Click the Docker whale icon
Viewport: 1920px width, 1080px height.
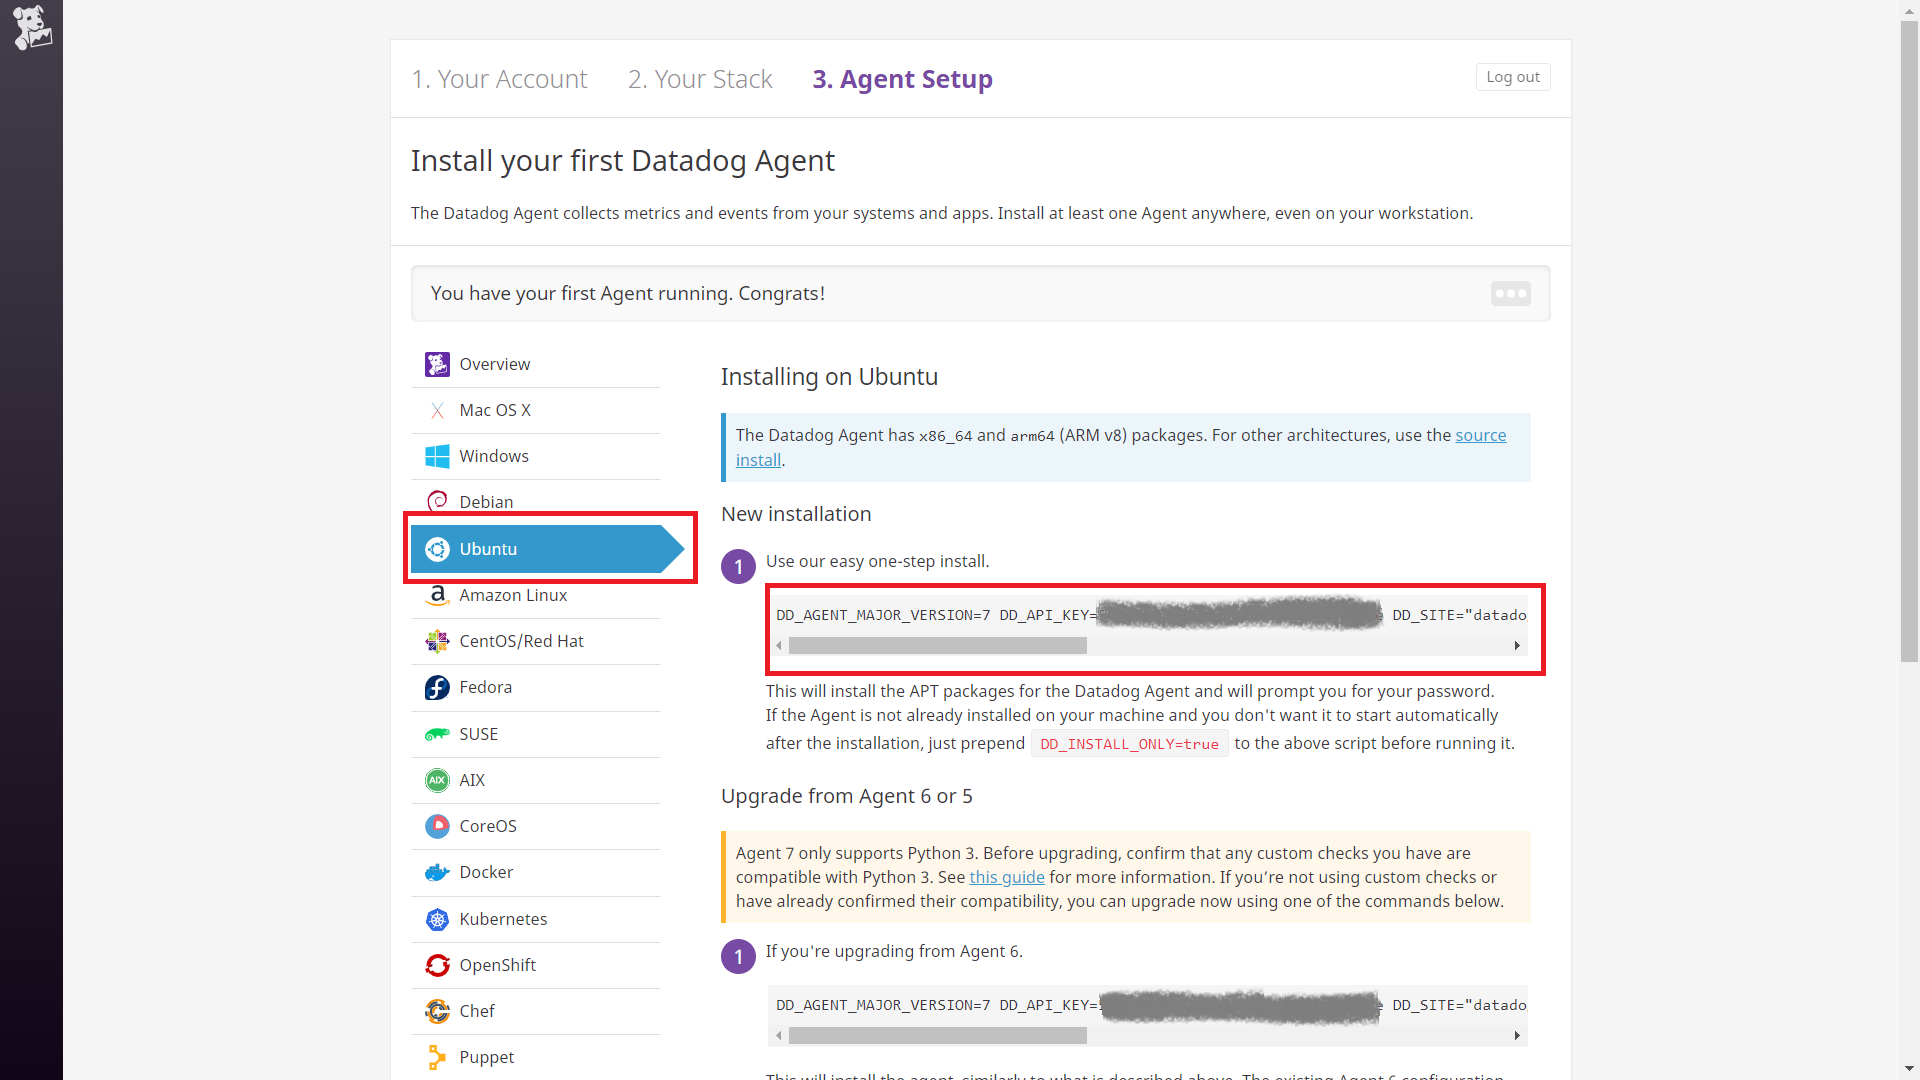[437, 872]
